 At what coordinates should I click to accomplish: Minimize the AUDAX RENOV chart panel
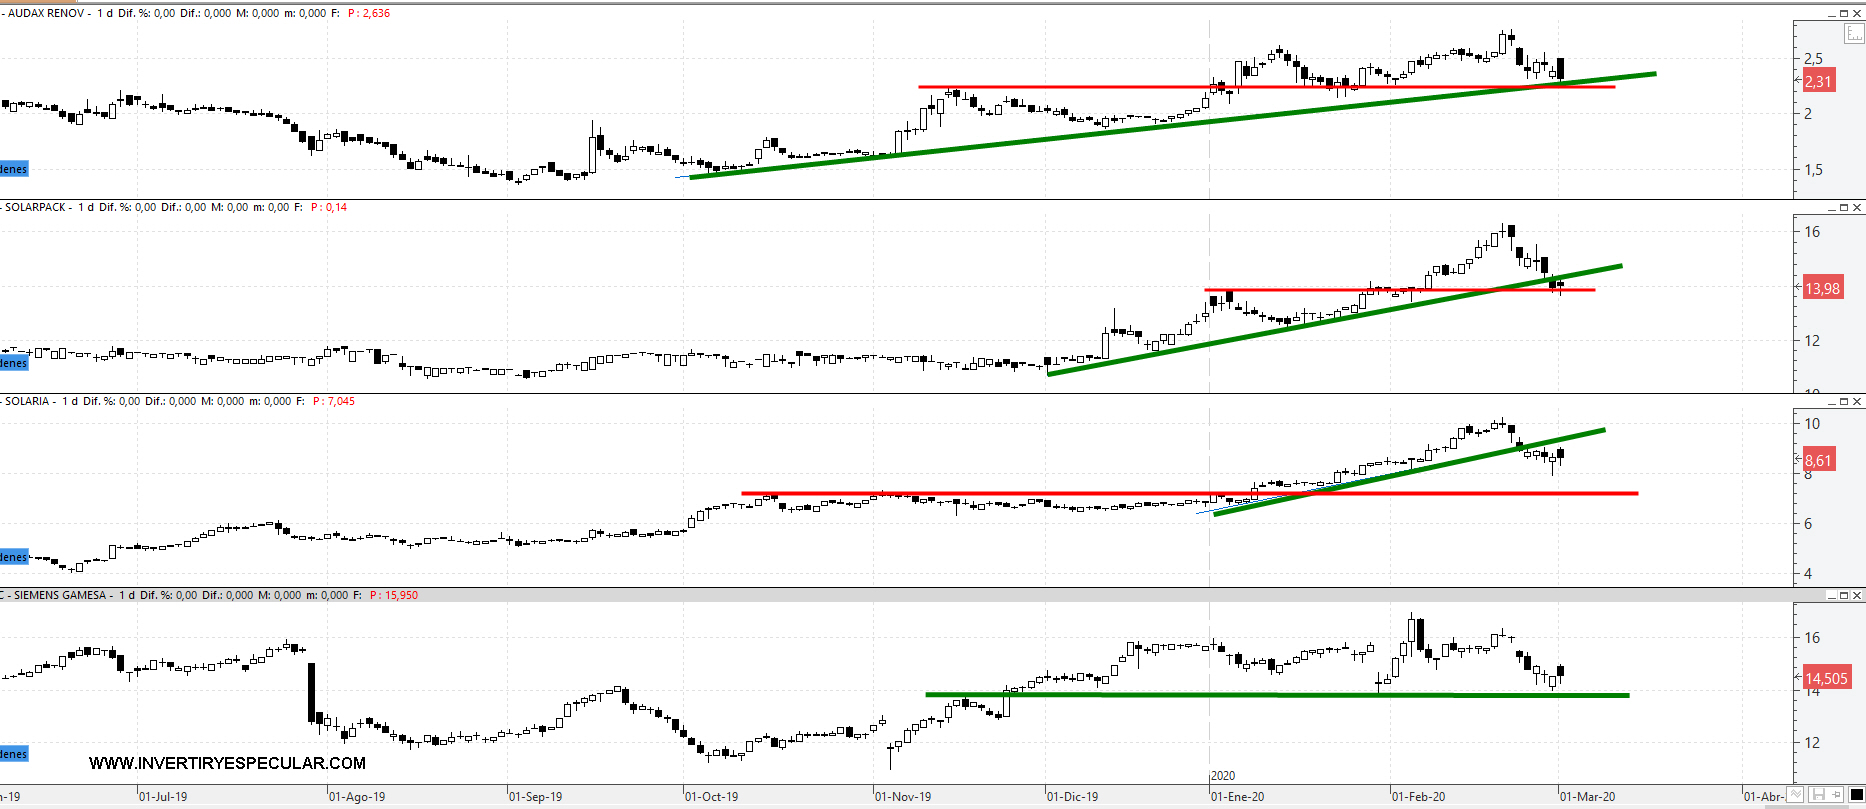[1832, 13]
